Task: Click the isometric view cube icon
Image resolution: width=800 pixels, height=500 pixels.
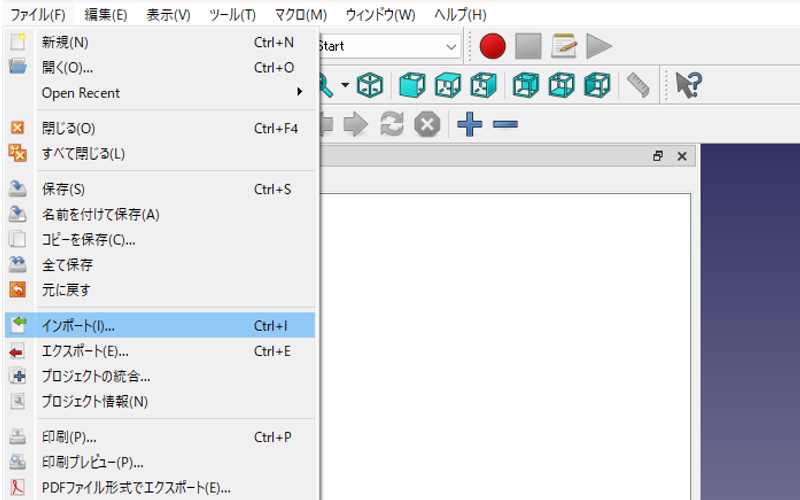Action: pyautogui.click(x=371, y=85)
